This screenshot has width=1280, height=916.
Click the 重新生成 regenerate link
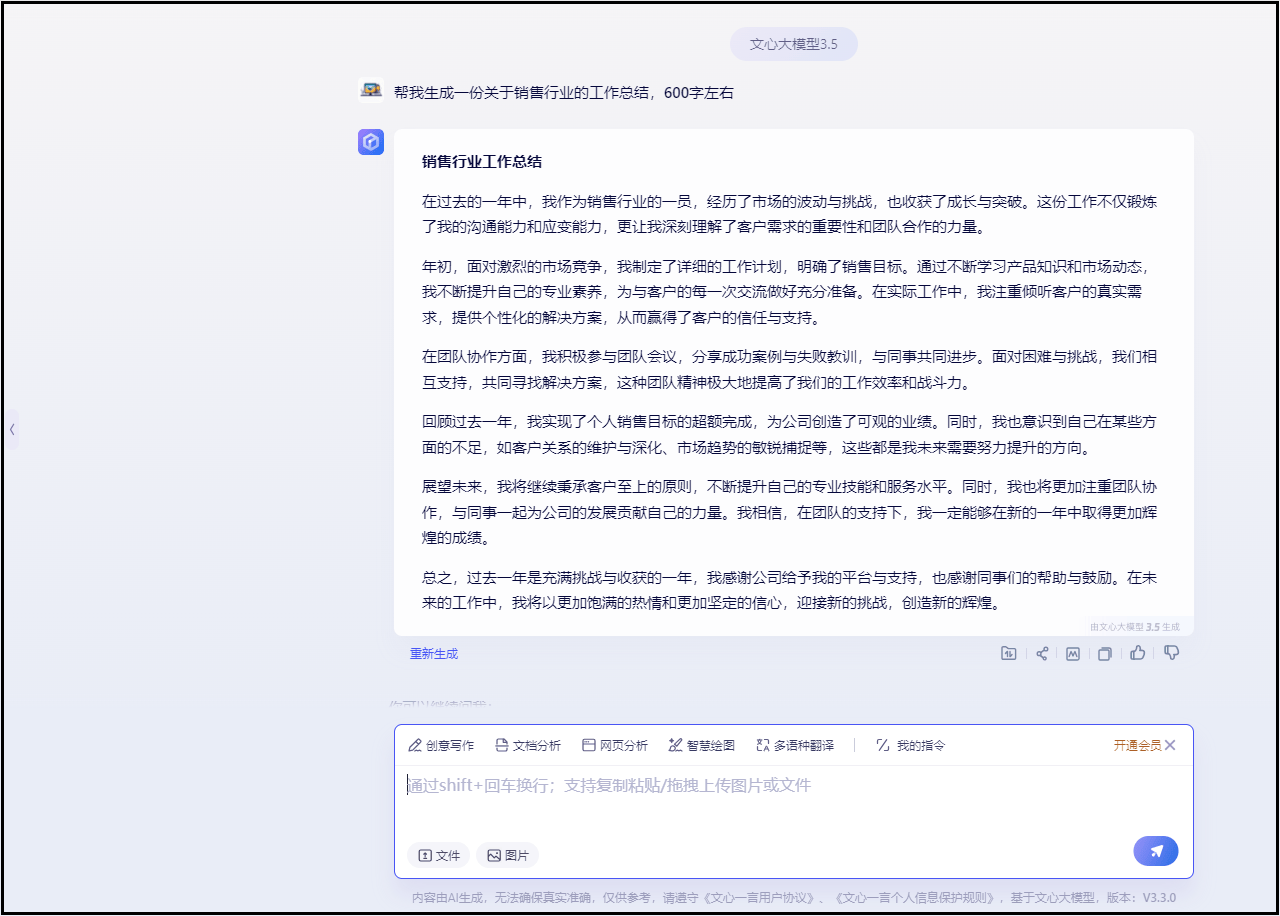pyautogui.click(x=434, y=654)
